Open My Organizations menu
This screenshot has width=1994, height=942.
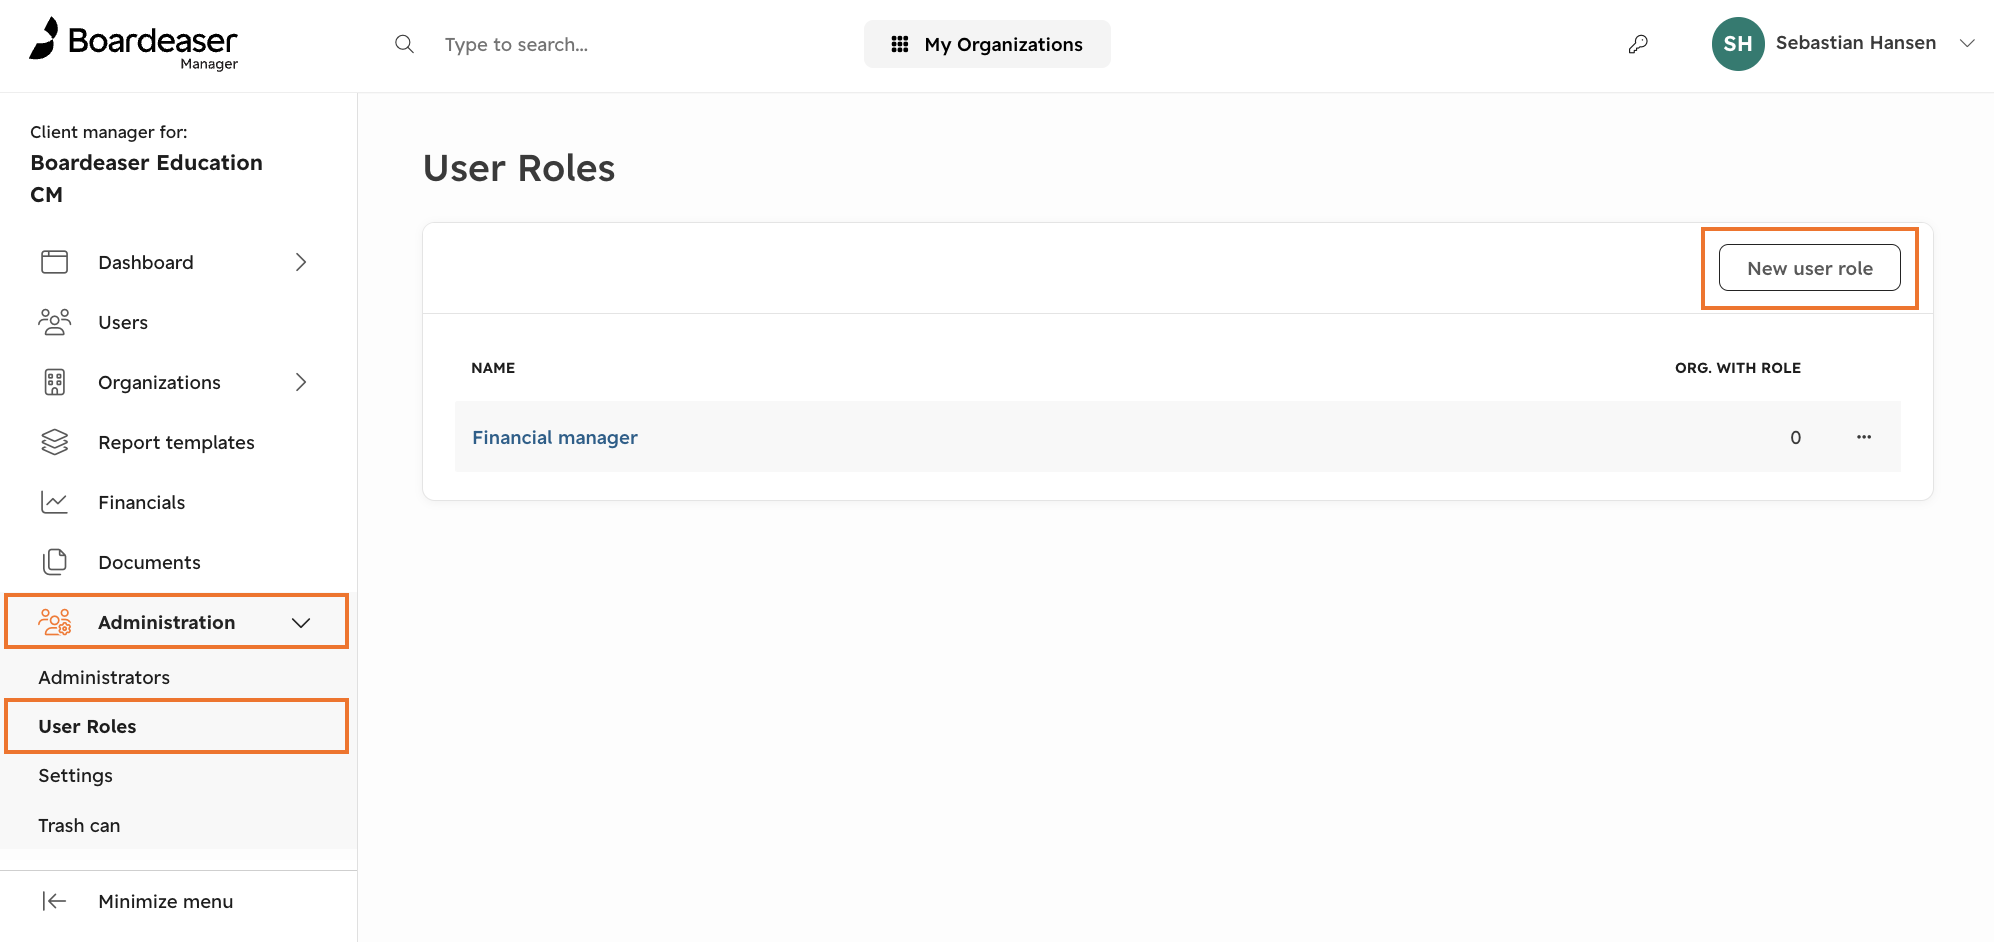(987, 44)
